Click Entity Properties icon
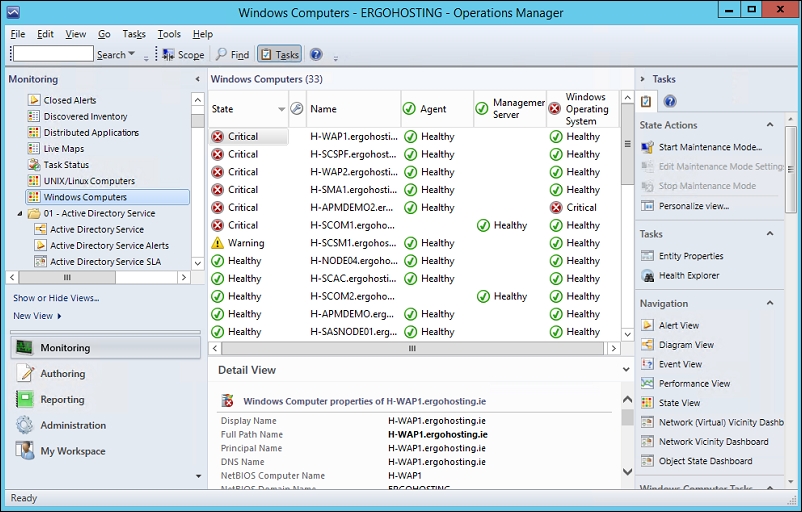 click(647, 256)
